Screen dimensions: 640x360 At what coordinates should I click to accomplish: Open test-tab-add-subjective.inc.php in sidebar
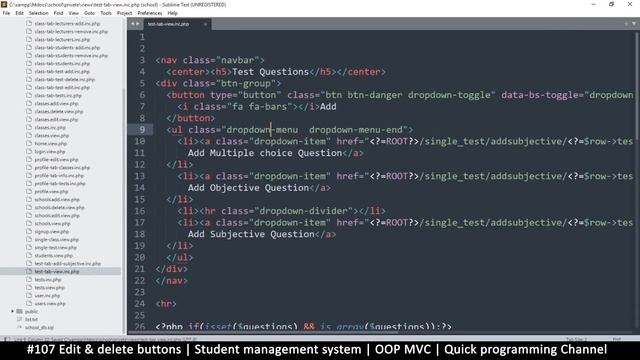click(x=67, y=264)
